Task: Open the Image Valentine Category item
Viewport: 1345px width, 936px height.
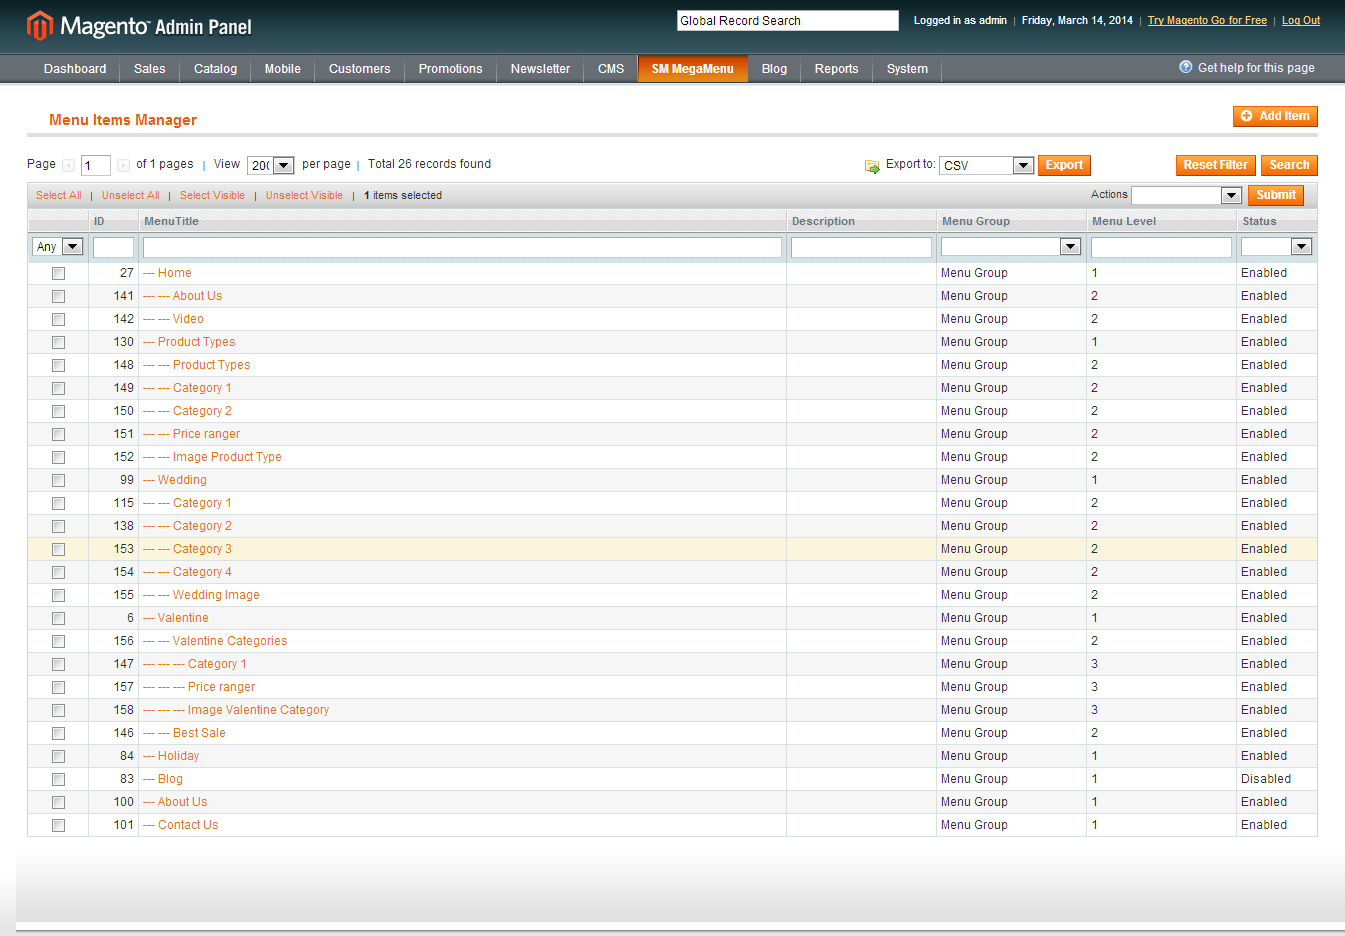Action: (x=258, y=710)
